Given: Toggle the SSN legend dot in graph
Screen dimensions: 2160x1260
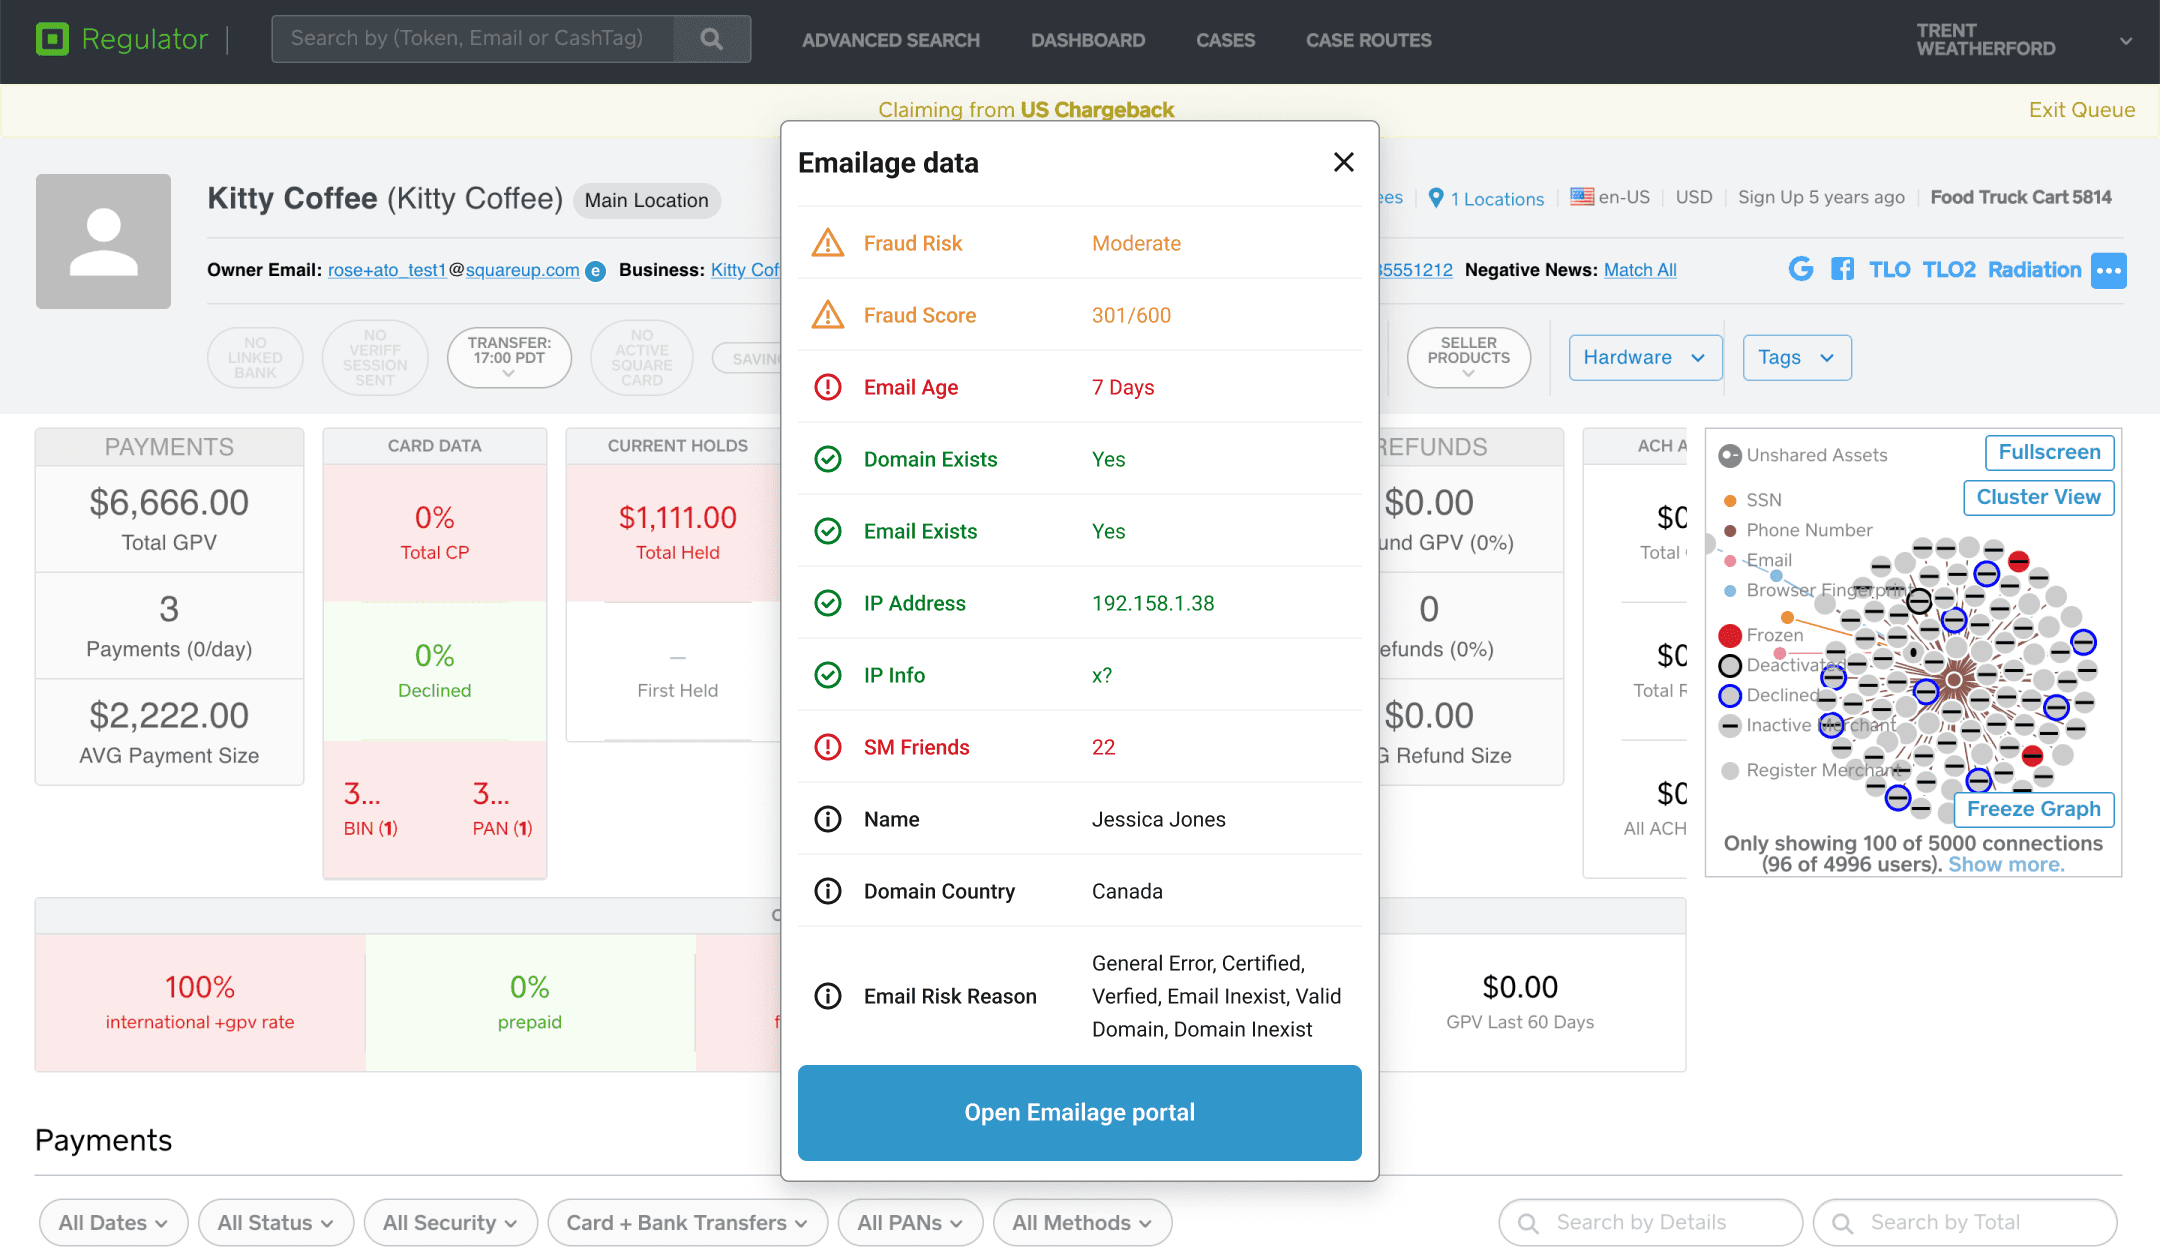Looking at the screenshot, I should tap(1730, 500).
